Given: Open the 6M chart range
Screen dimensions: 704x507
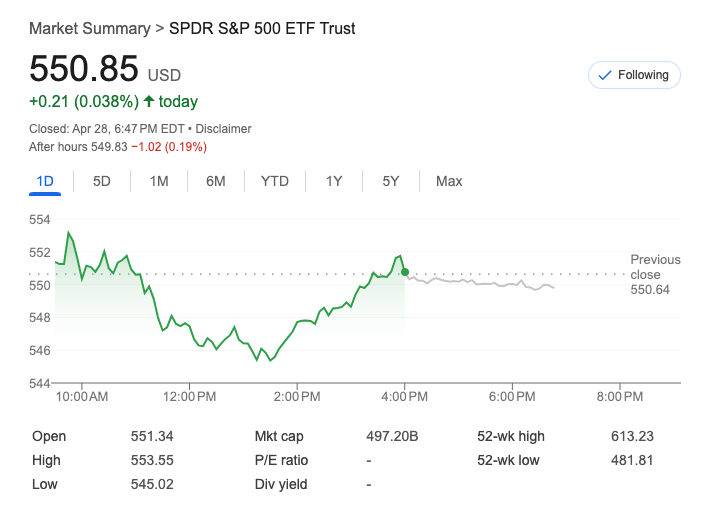Looking at the screenshot, I should tap(216, 181).
